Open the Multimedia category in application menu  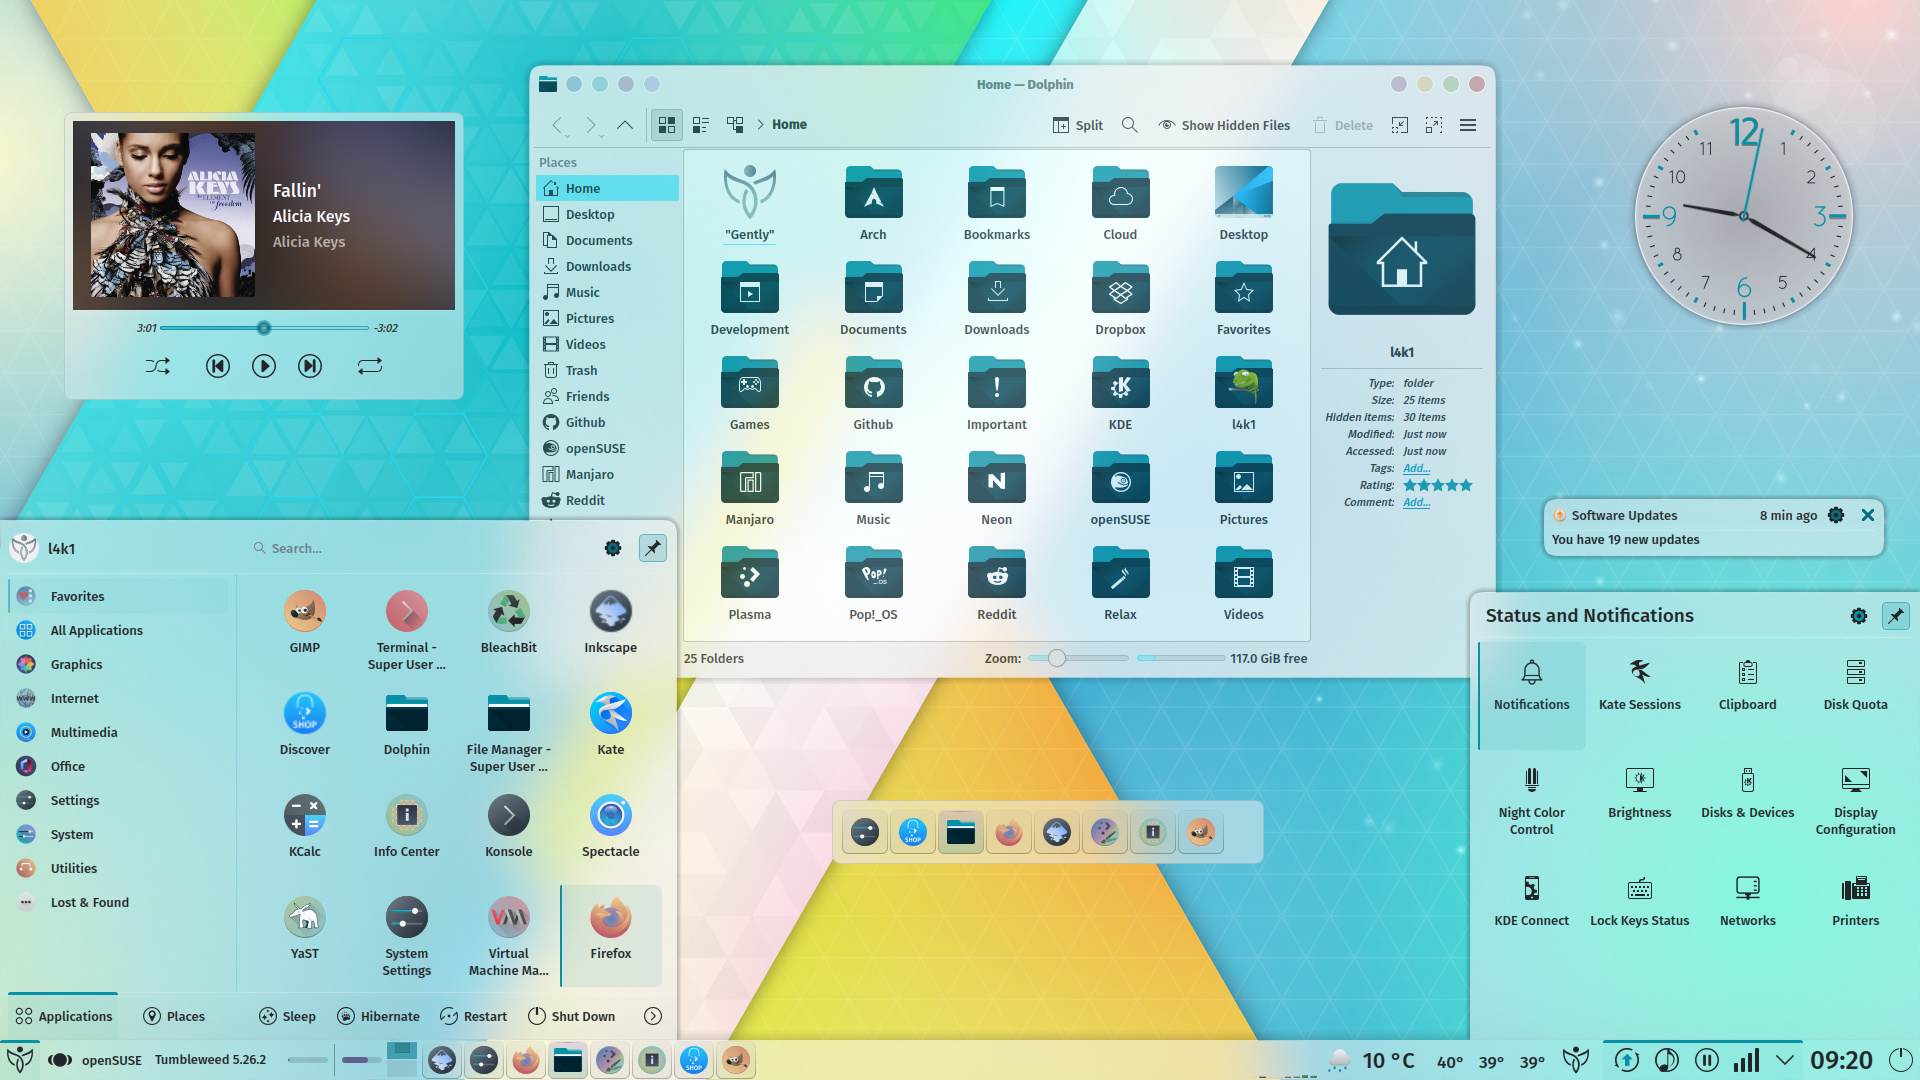tap(84, 732)
